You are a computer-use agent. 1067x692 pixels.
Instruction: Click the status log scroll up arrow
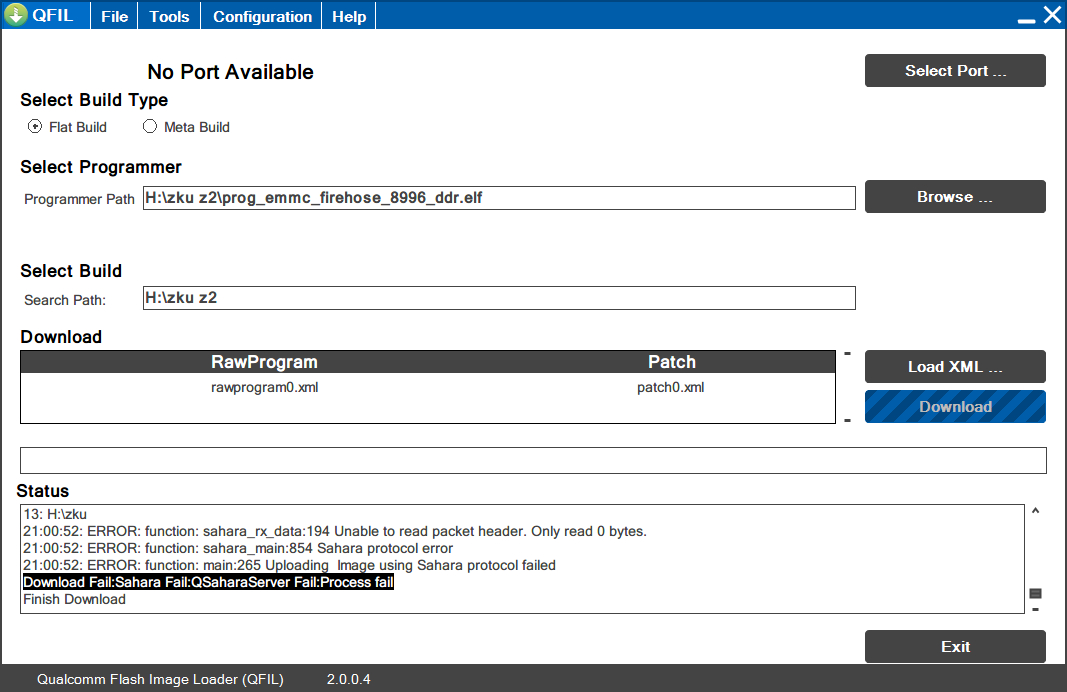[1035, 510]
